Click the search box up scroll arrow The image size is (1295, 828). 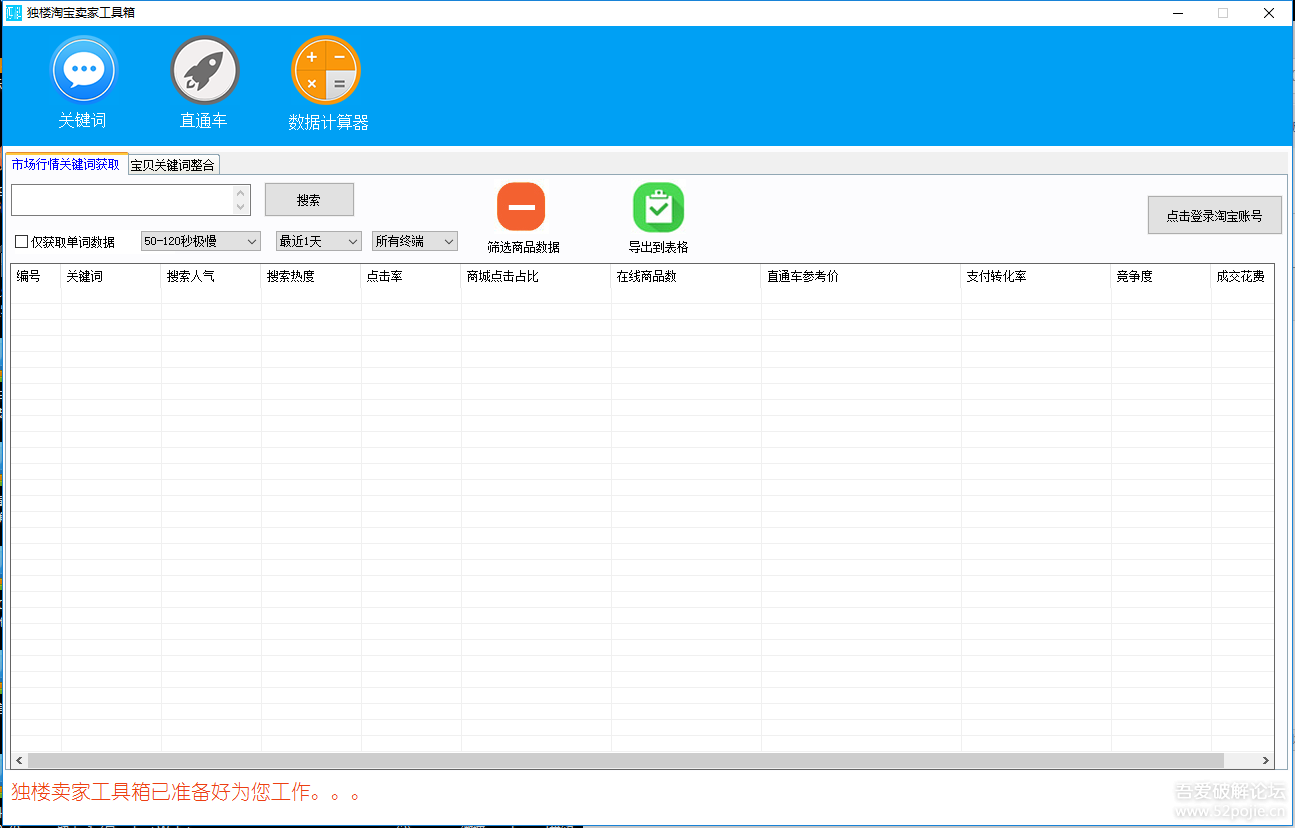[240, 192]
